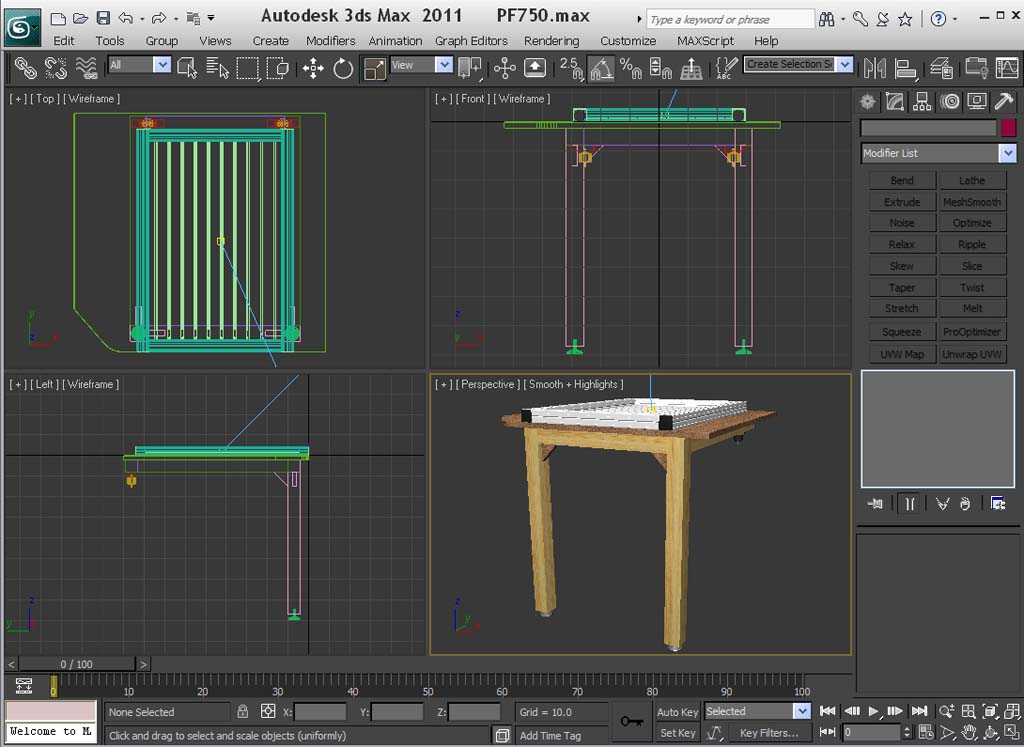Screen dimensions: 1024x747
Task: Switch to the Modify panel tab
Action: coord(895,101)
